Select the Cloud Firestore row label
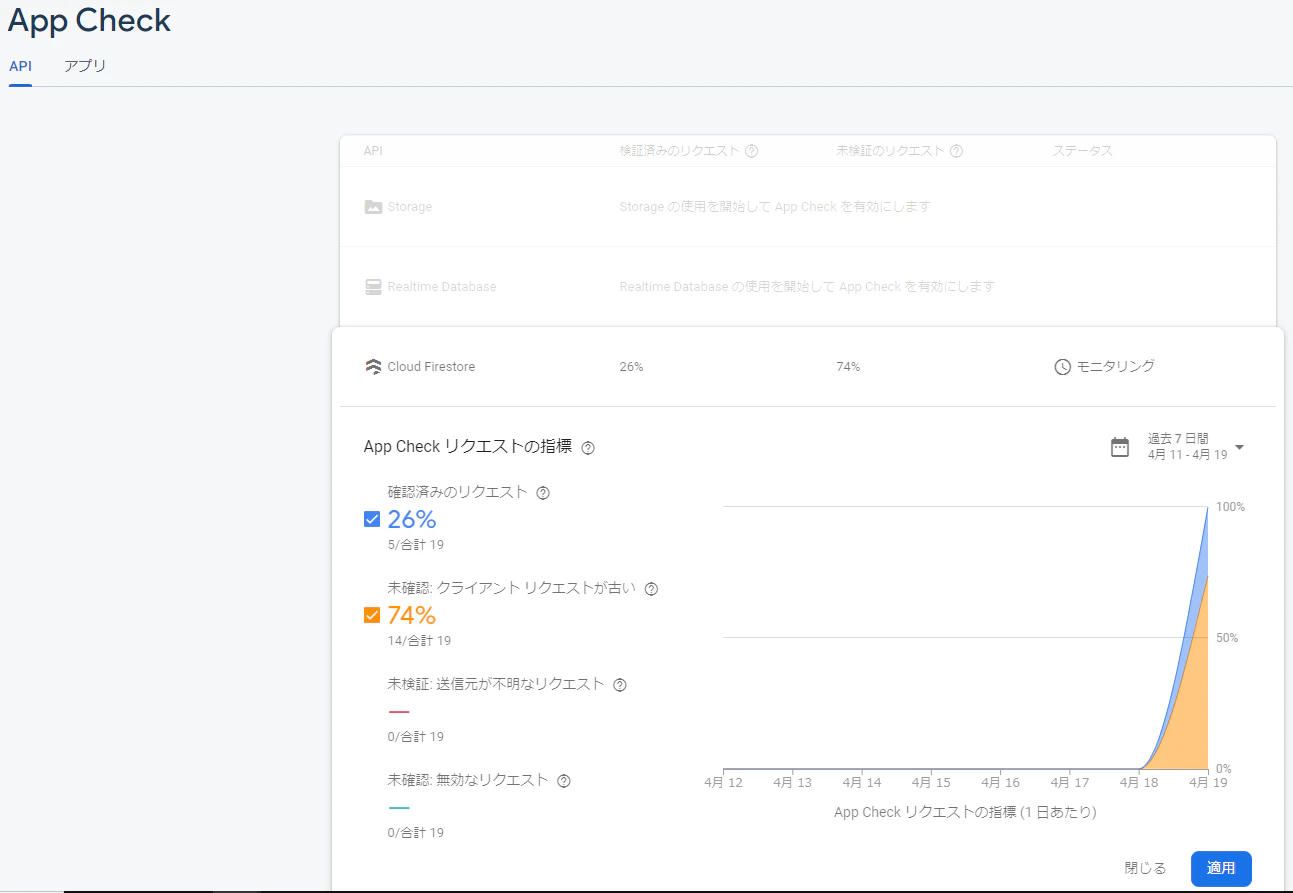The image size is (1293, 893). 431,367
